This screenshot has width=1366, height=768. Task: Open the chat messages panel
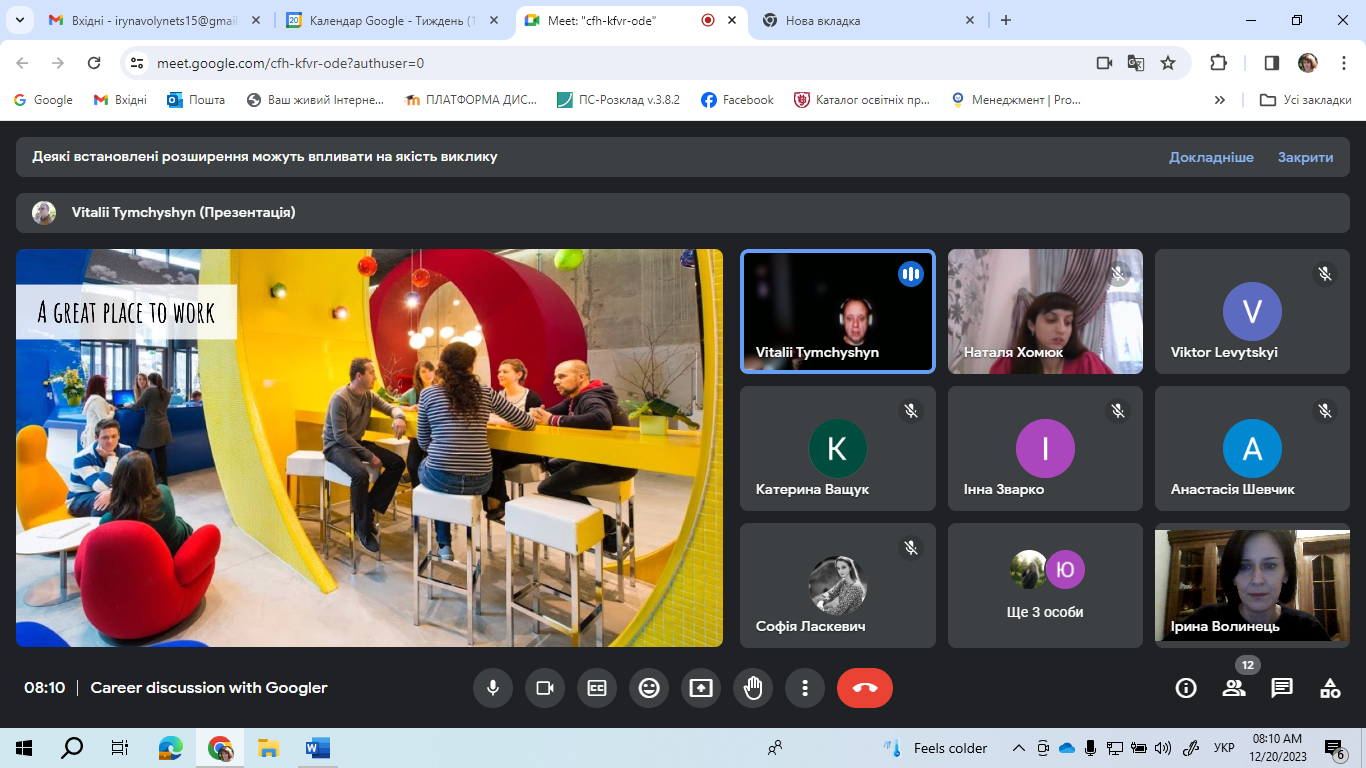point(1282,688)
